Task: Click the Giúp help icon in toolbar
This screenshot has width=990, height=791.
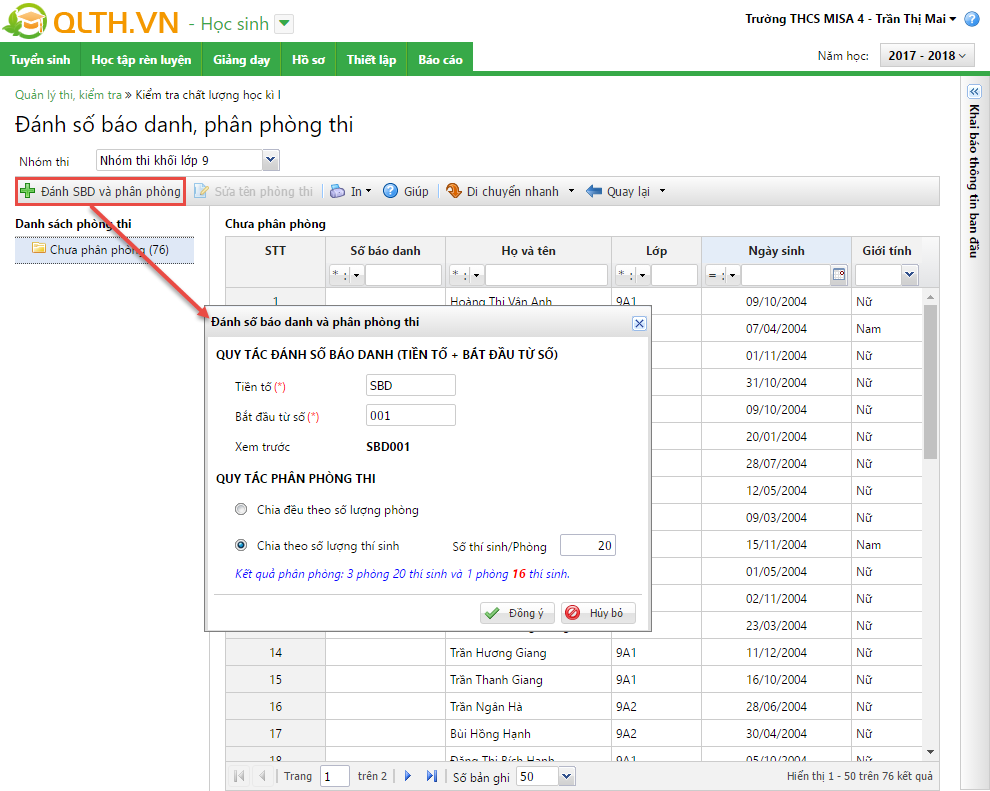Action: (x=391, y=191)
